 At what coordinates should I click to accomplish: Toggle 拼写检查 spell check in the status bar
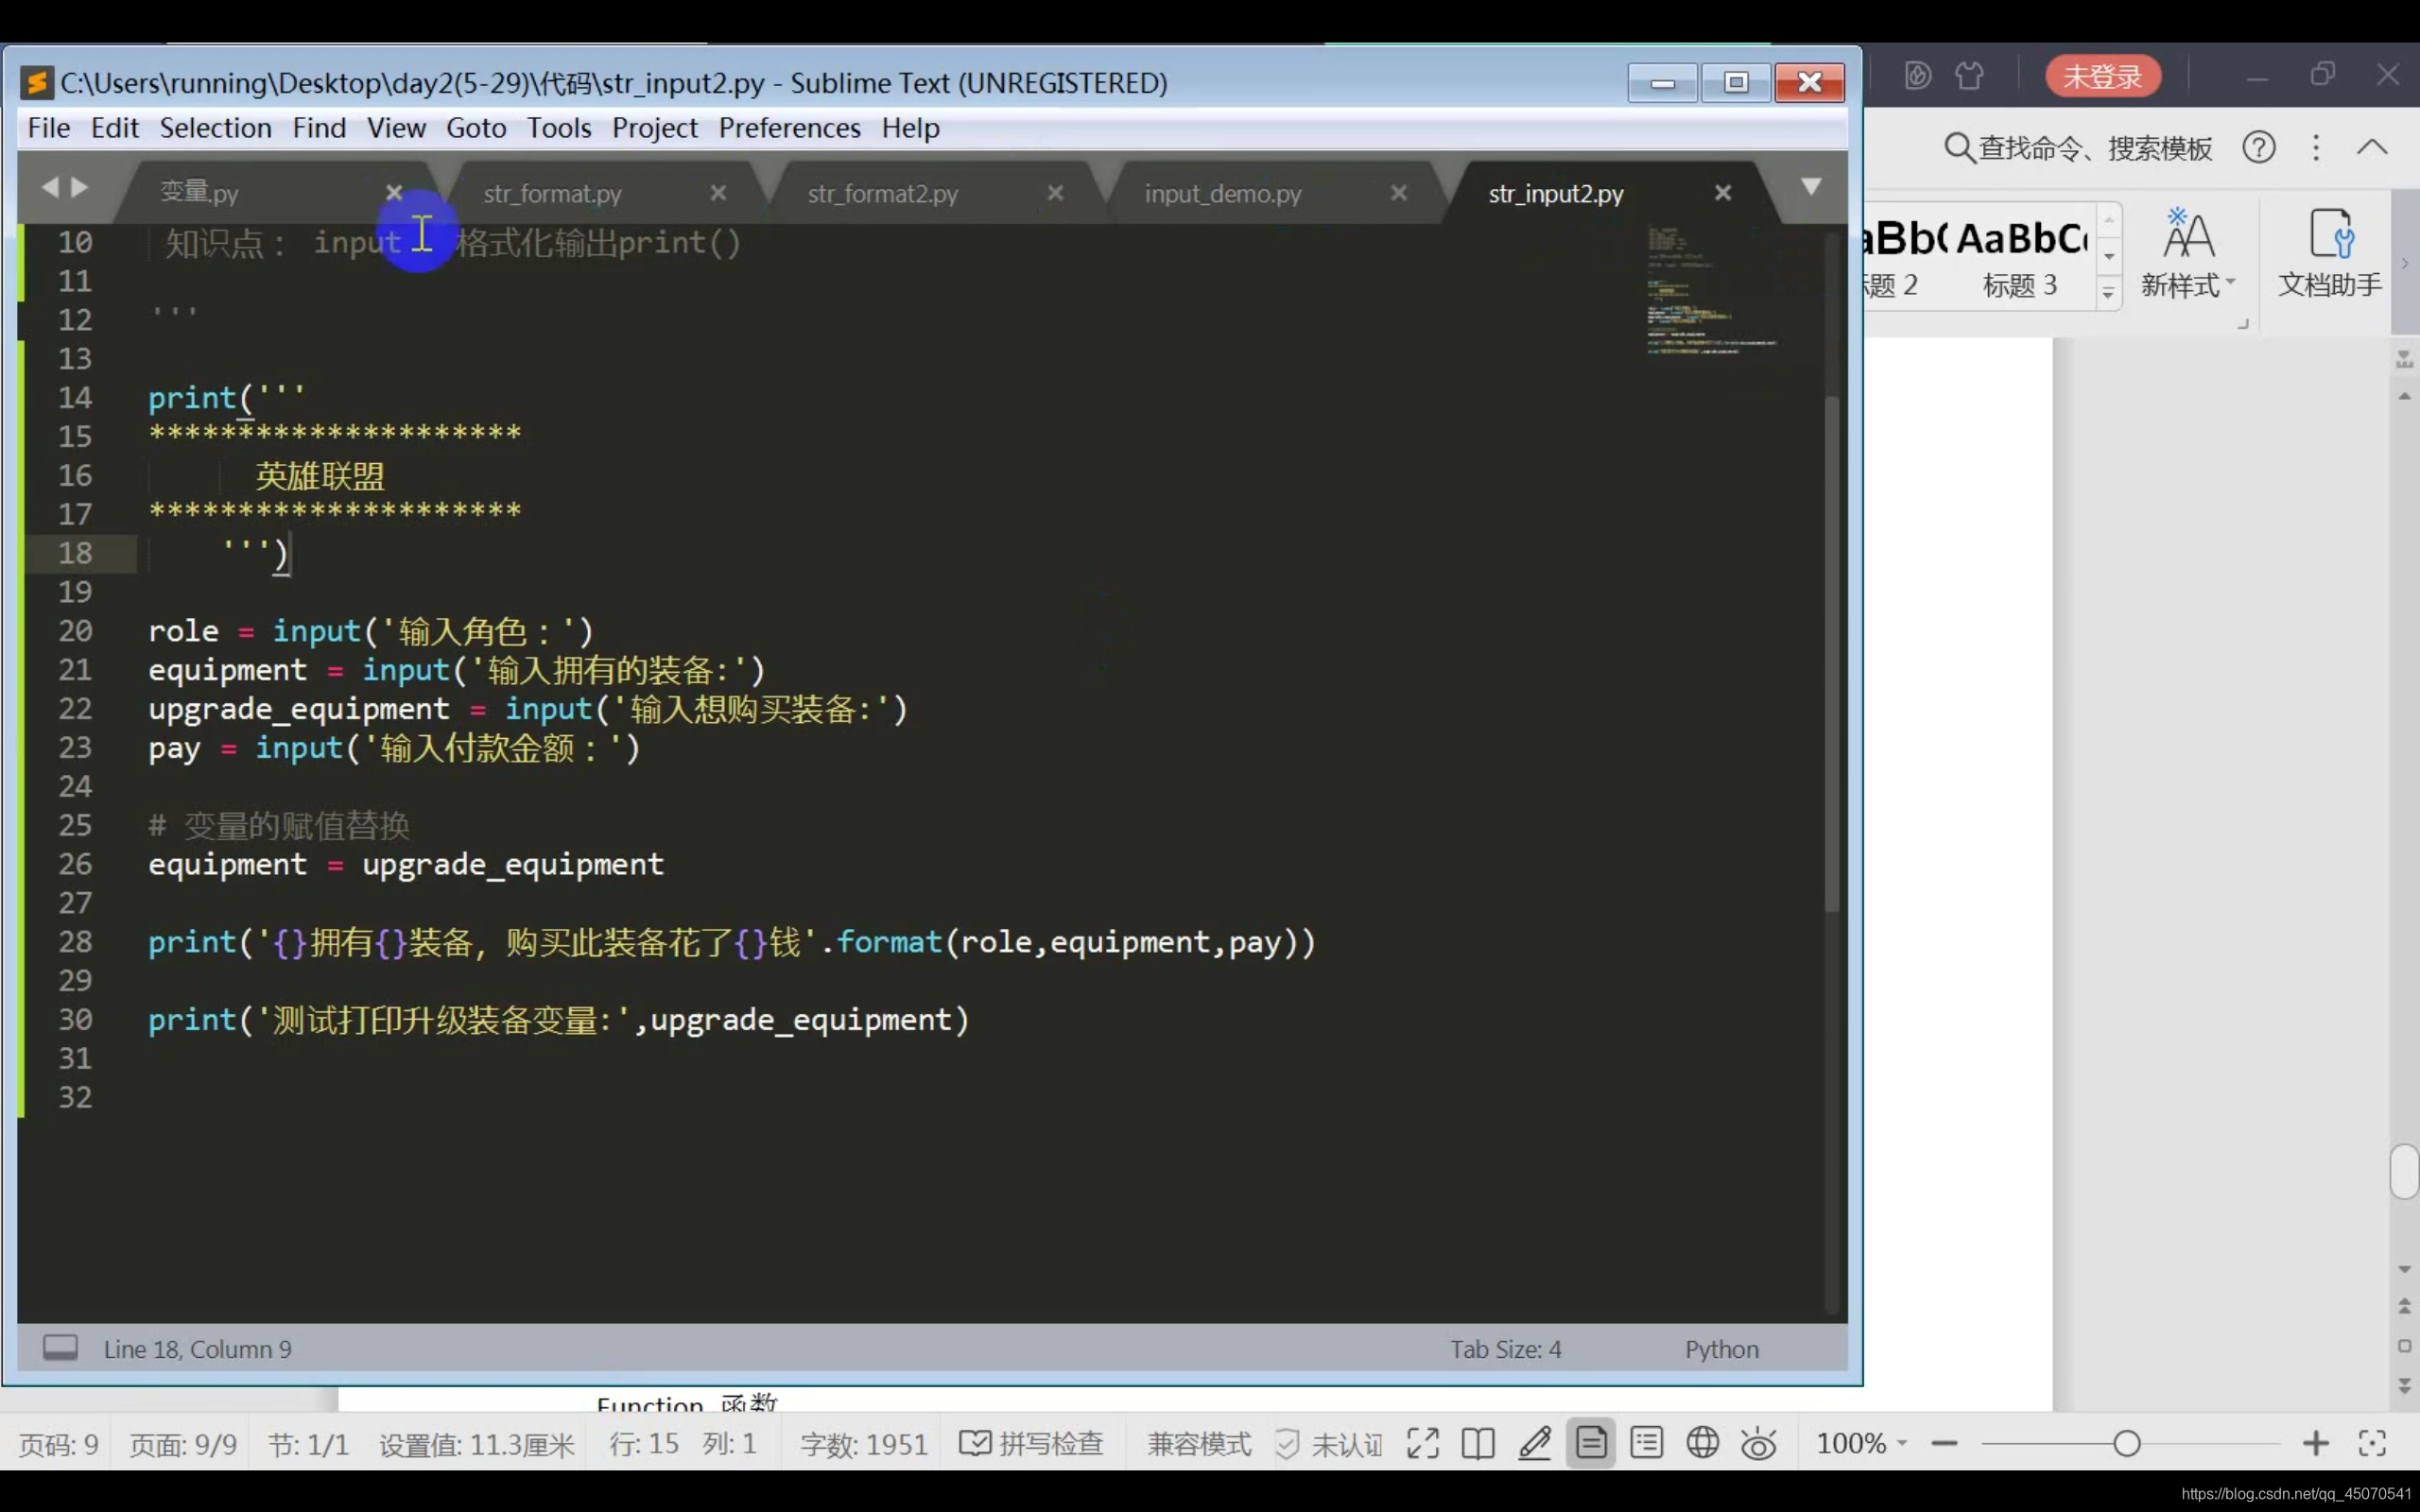pos(1031,1443)
